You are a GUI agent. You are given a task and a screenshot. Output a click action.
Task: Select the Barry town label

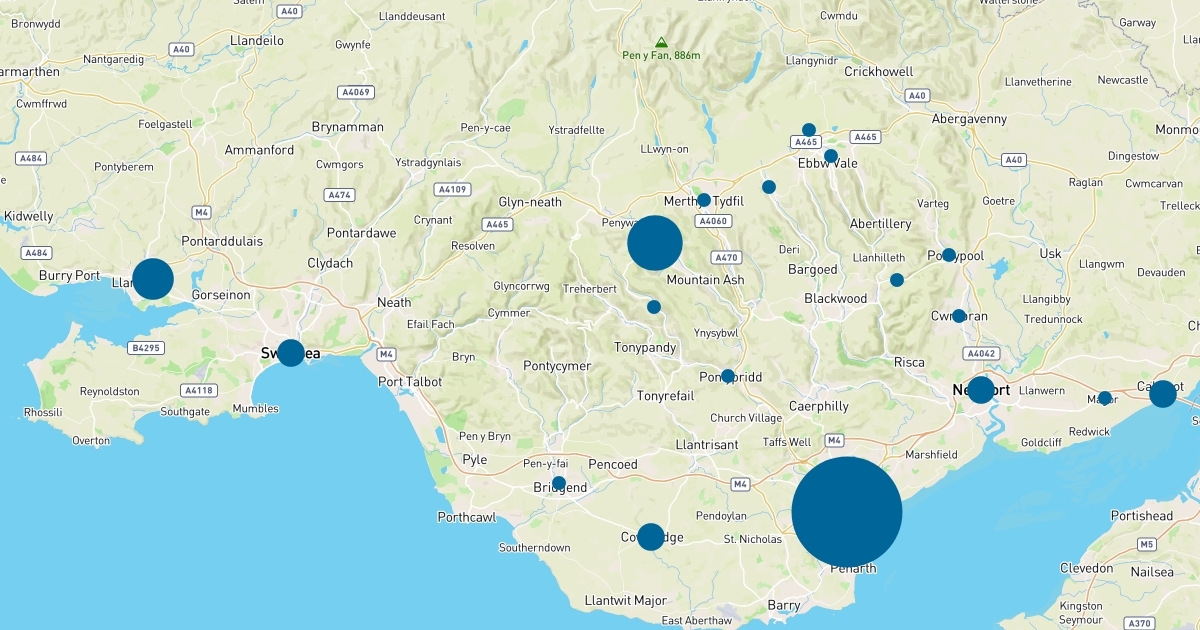pos(784,605)
